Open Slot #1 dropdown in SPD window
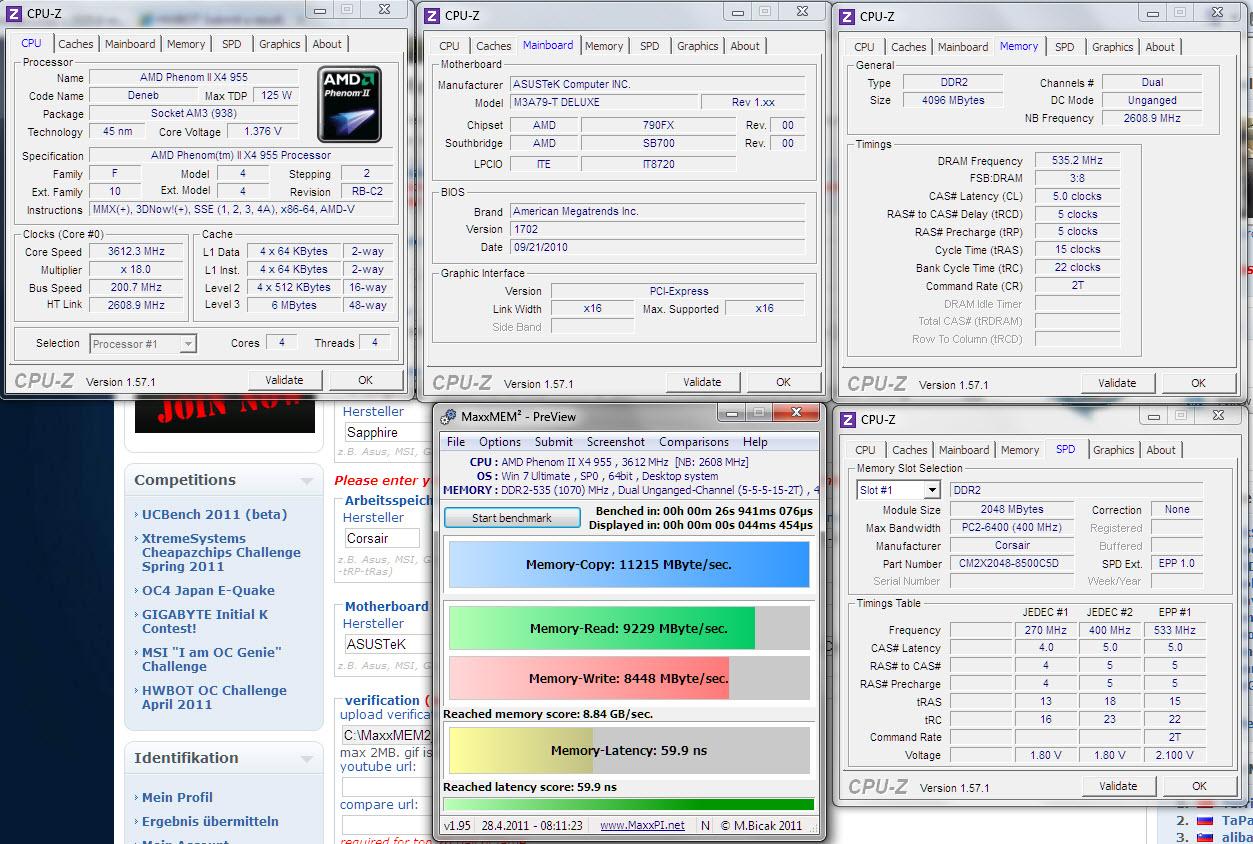1253x844 pixels. (x=931, y=490)
